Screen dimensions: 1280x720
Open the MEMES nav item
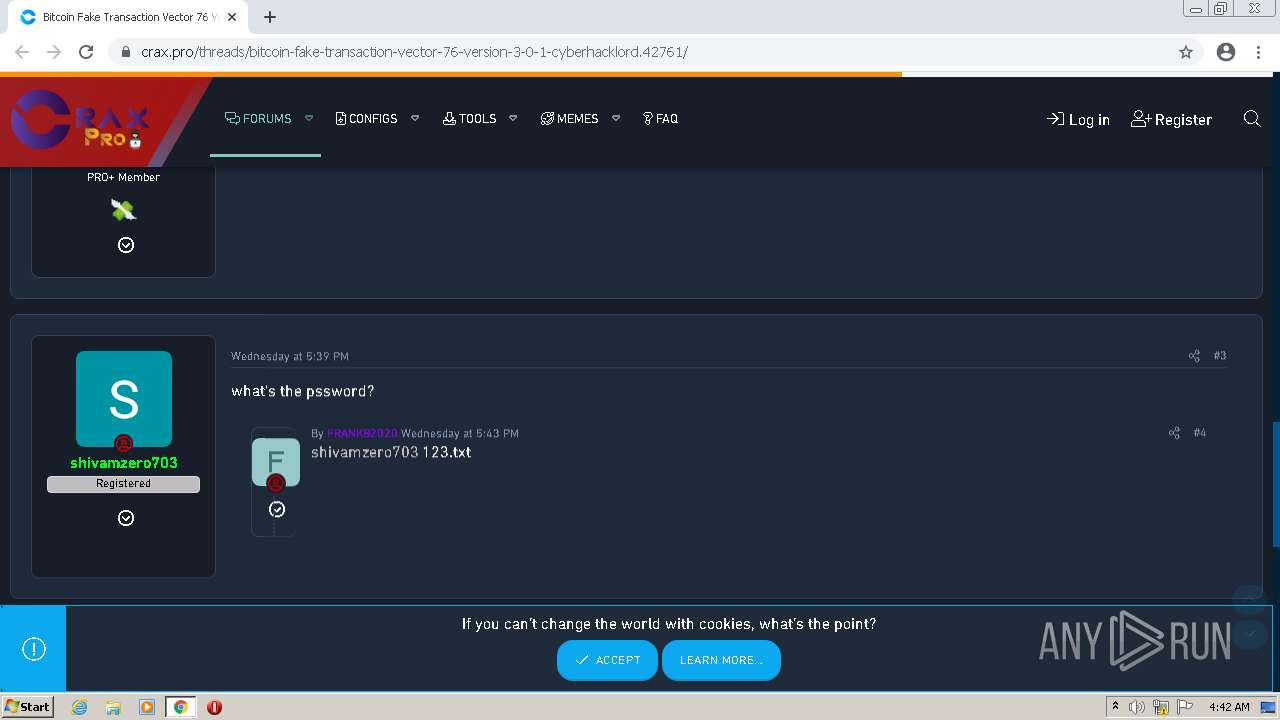tap(569, 118)
